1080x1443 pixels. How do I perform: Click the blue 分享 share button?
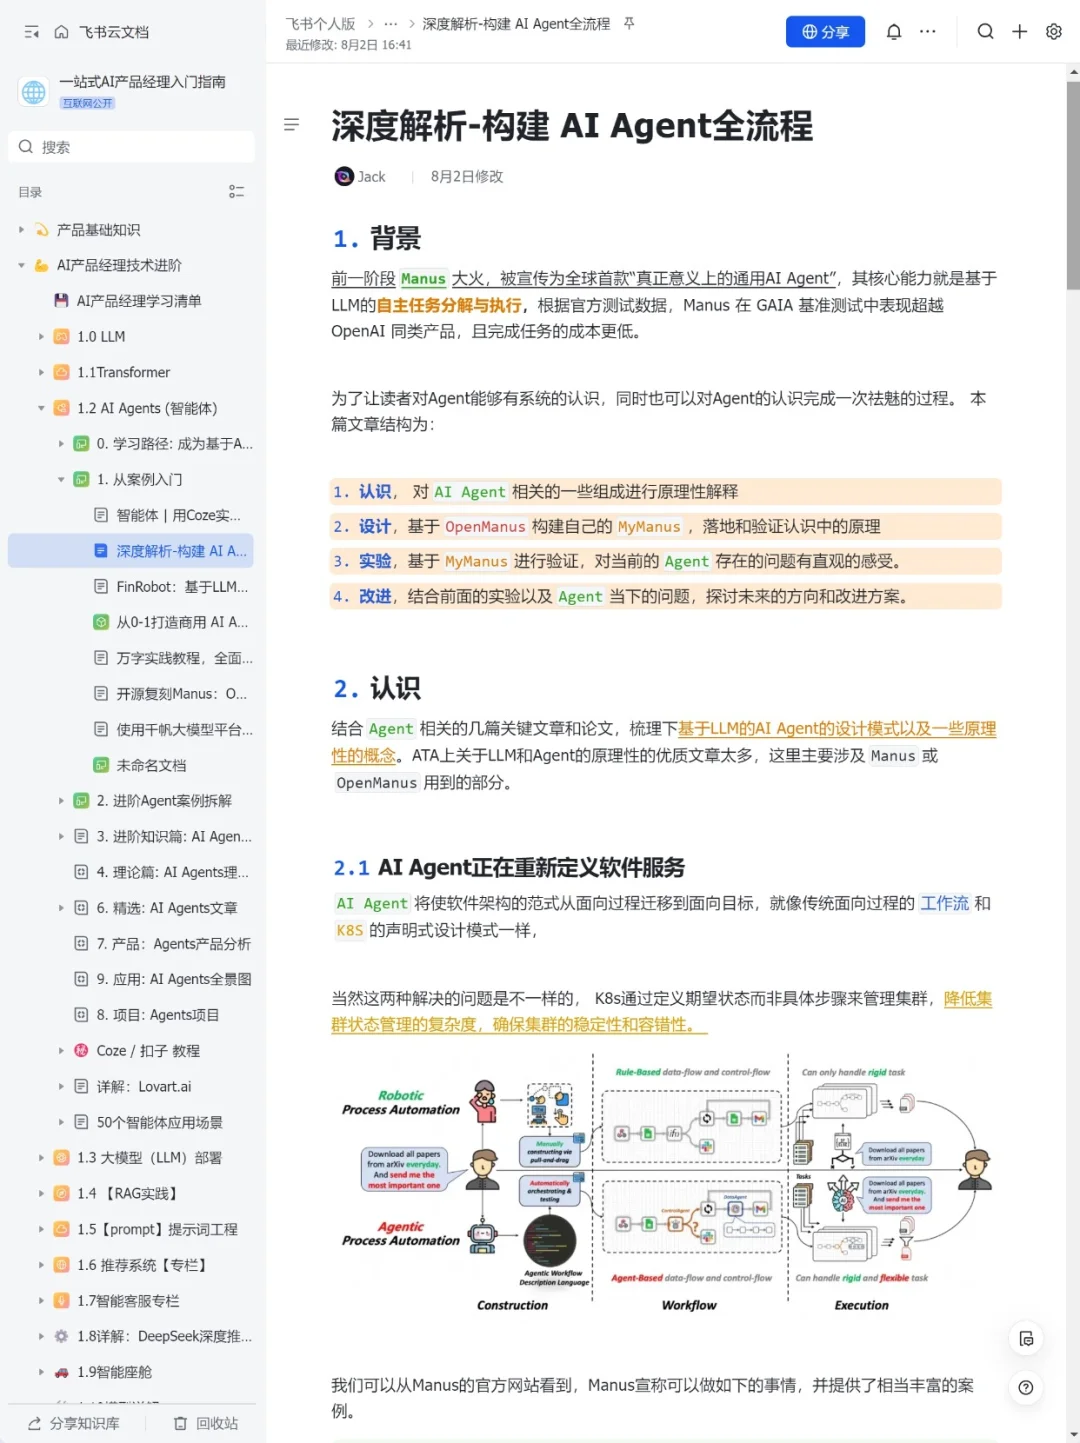click(825, 31)
